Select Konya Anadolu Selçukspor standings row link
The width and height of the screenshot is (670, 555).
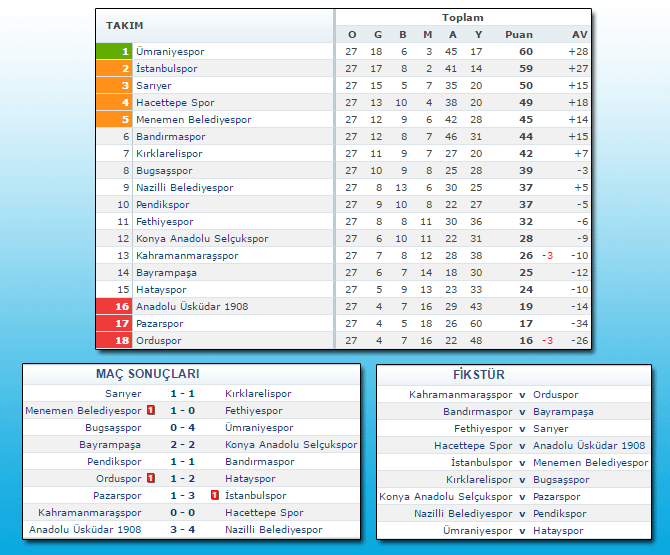[x=202, y=238]
